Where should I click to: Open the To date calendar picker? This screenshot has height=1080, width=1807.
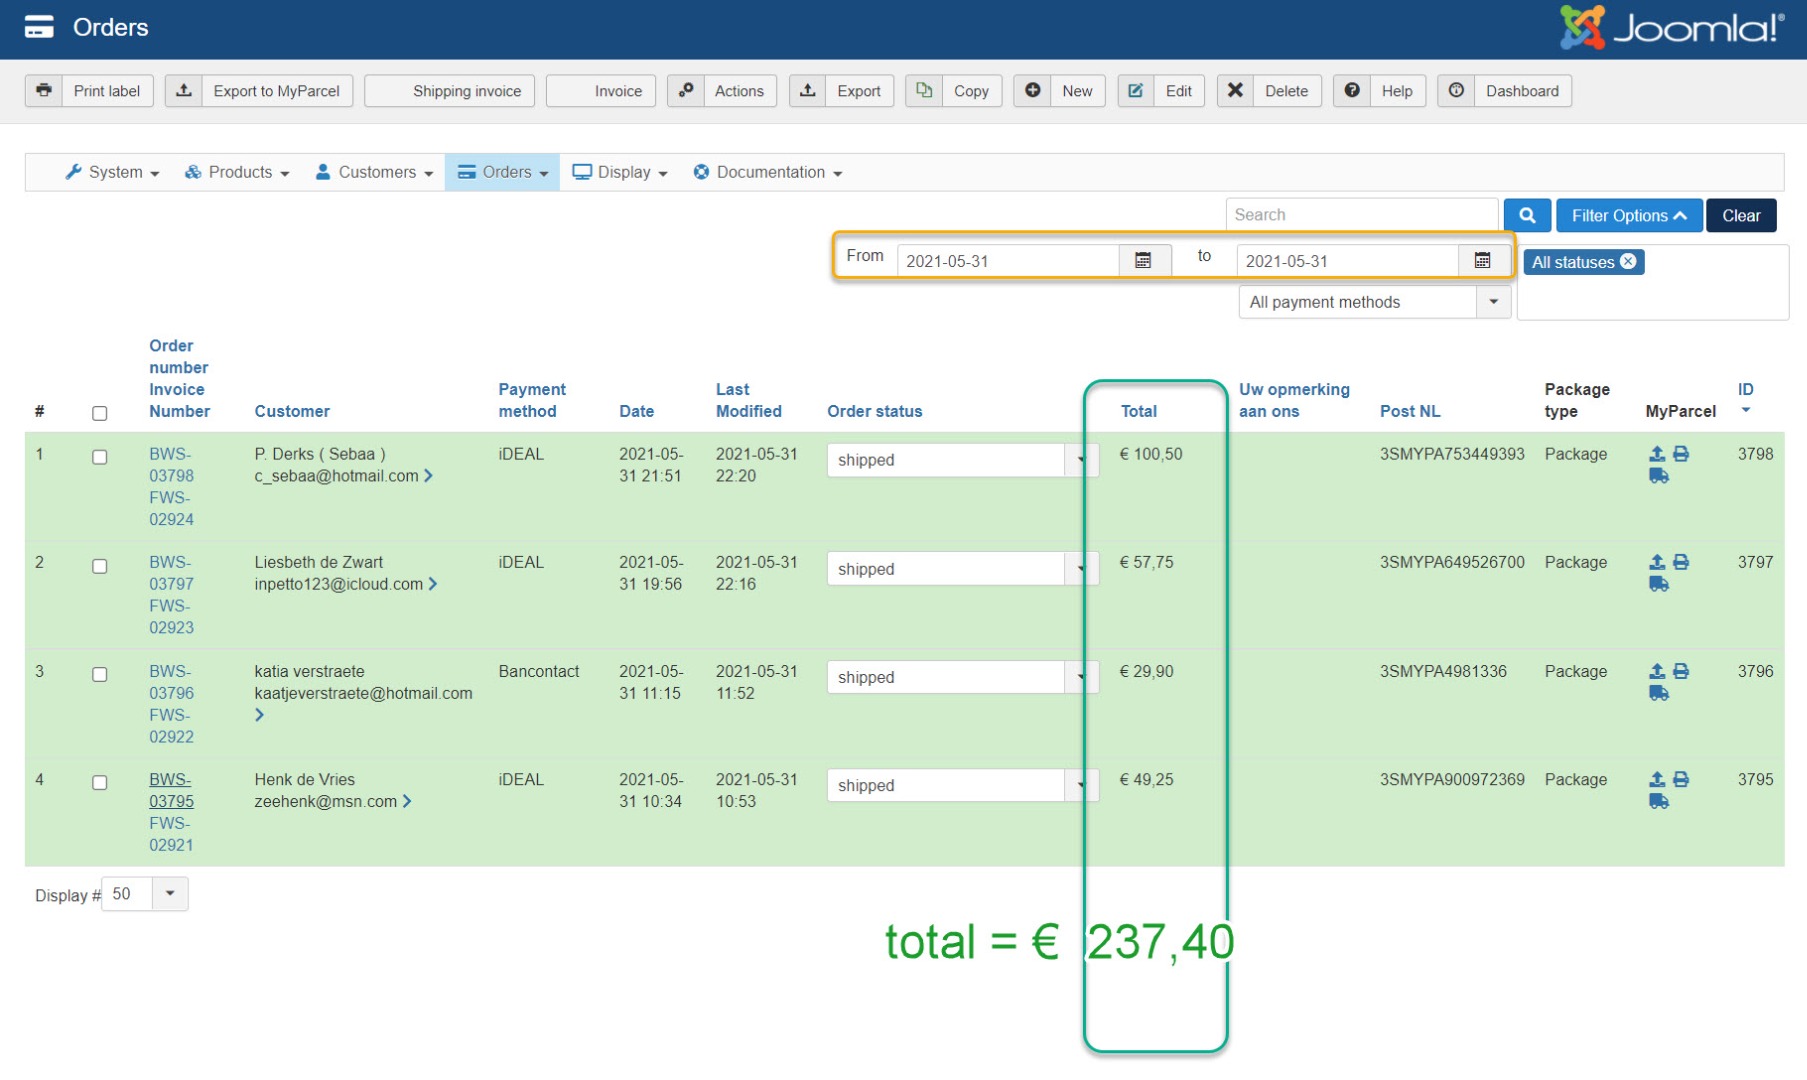point(1482,261)
